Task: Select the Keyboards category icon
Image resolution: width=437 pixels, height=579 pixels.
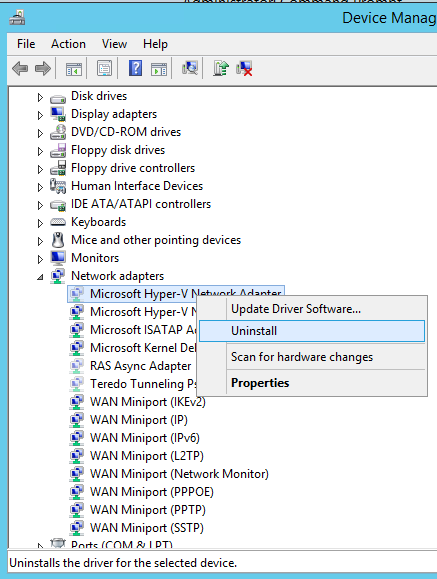Action: (x=58, y=222)
